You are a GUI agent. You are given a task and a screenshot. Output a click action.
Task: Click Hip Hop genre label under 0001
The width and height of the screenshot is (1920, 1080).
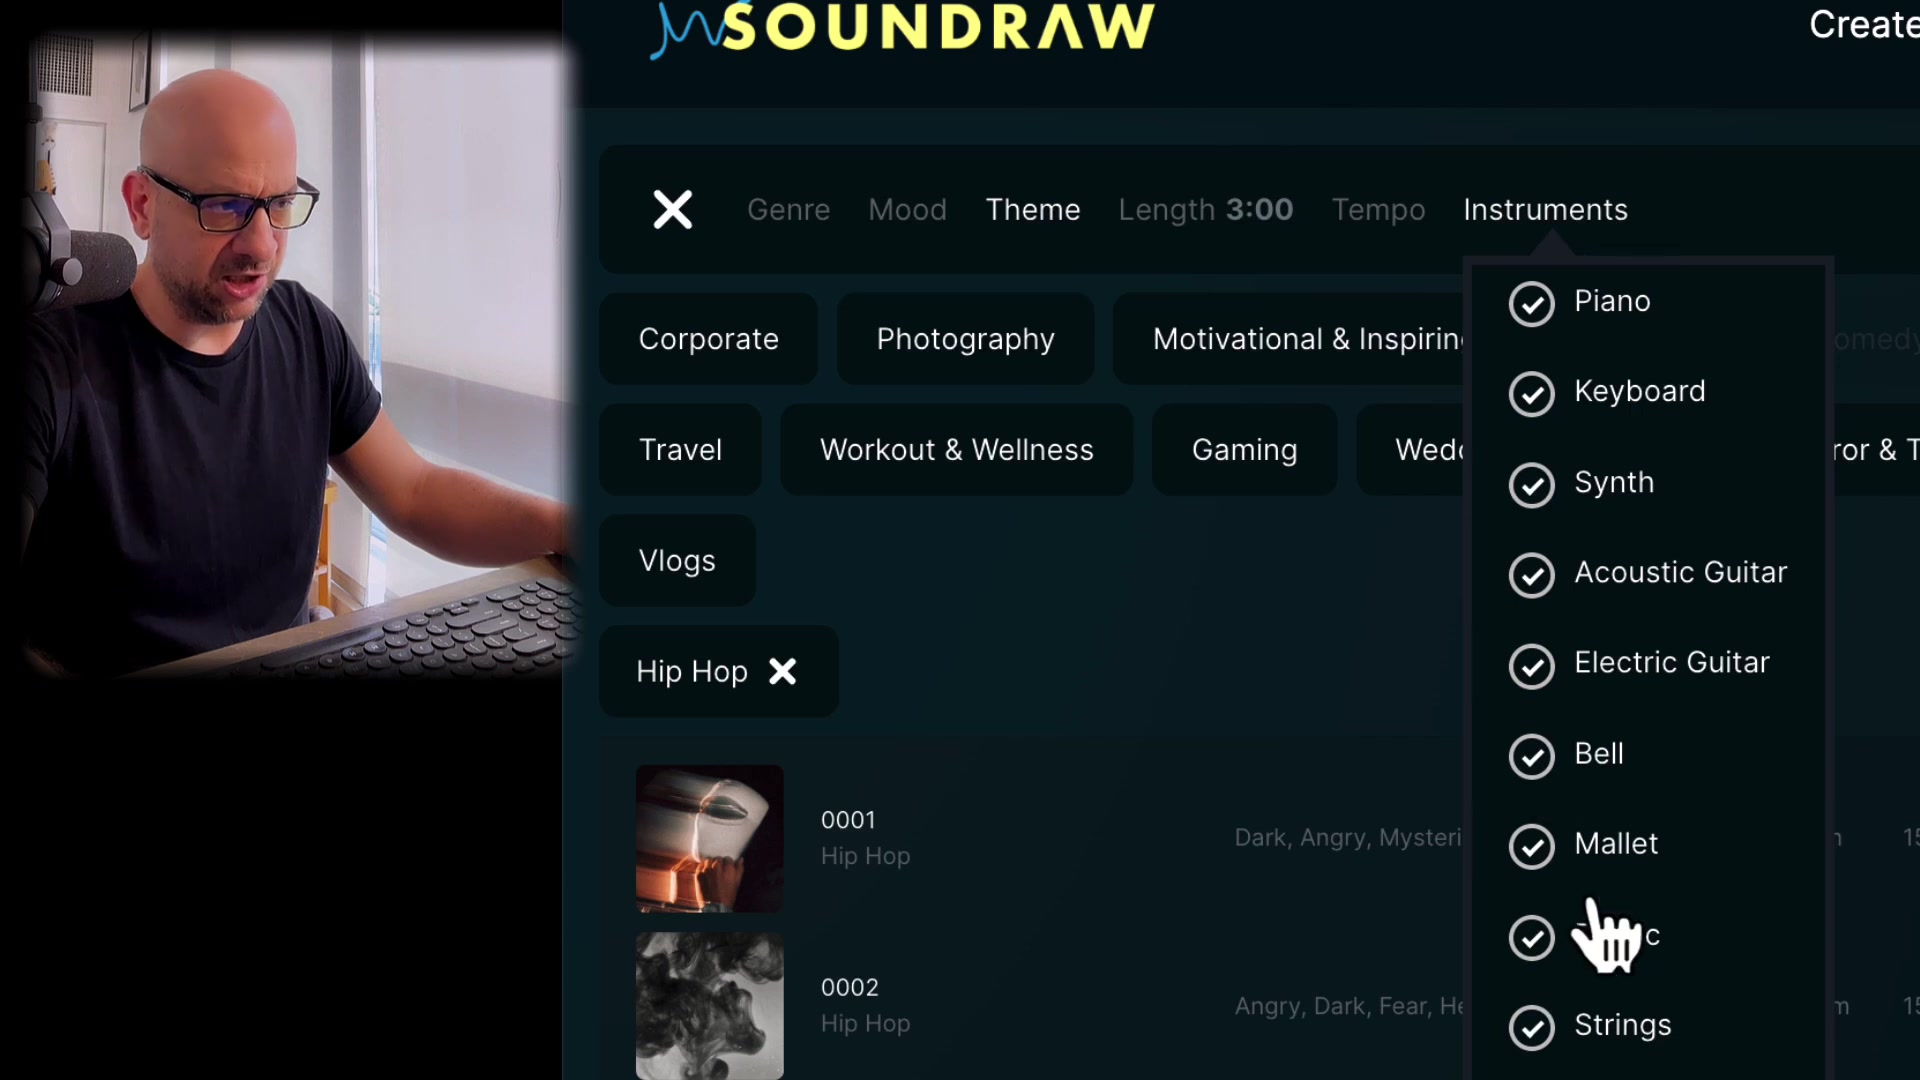[865, 856]
